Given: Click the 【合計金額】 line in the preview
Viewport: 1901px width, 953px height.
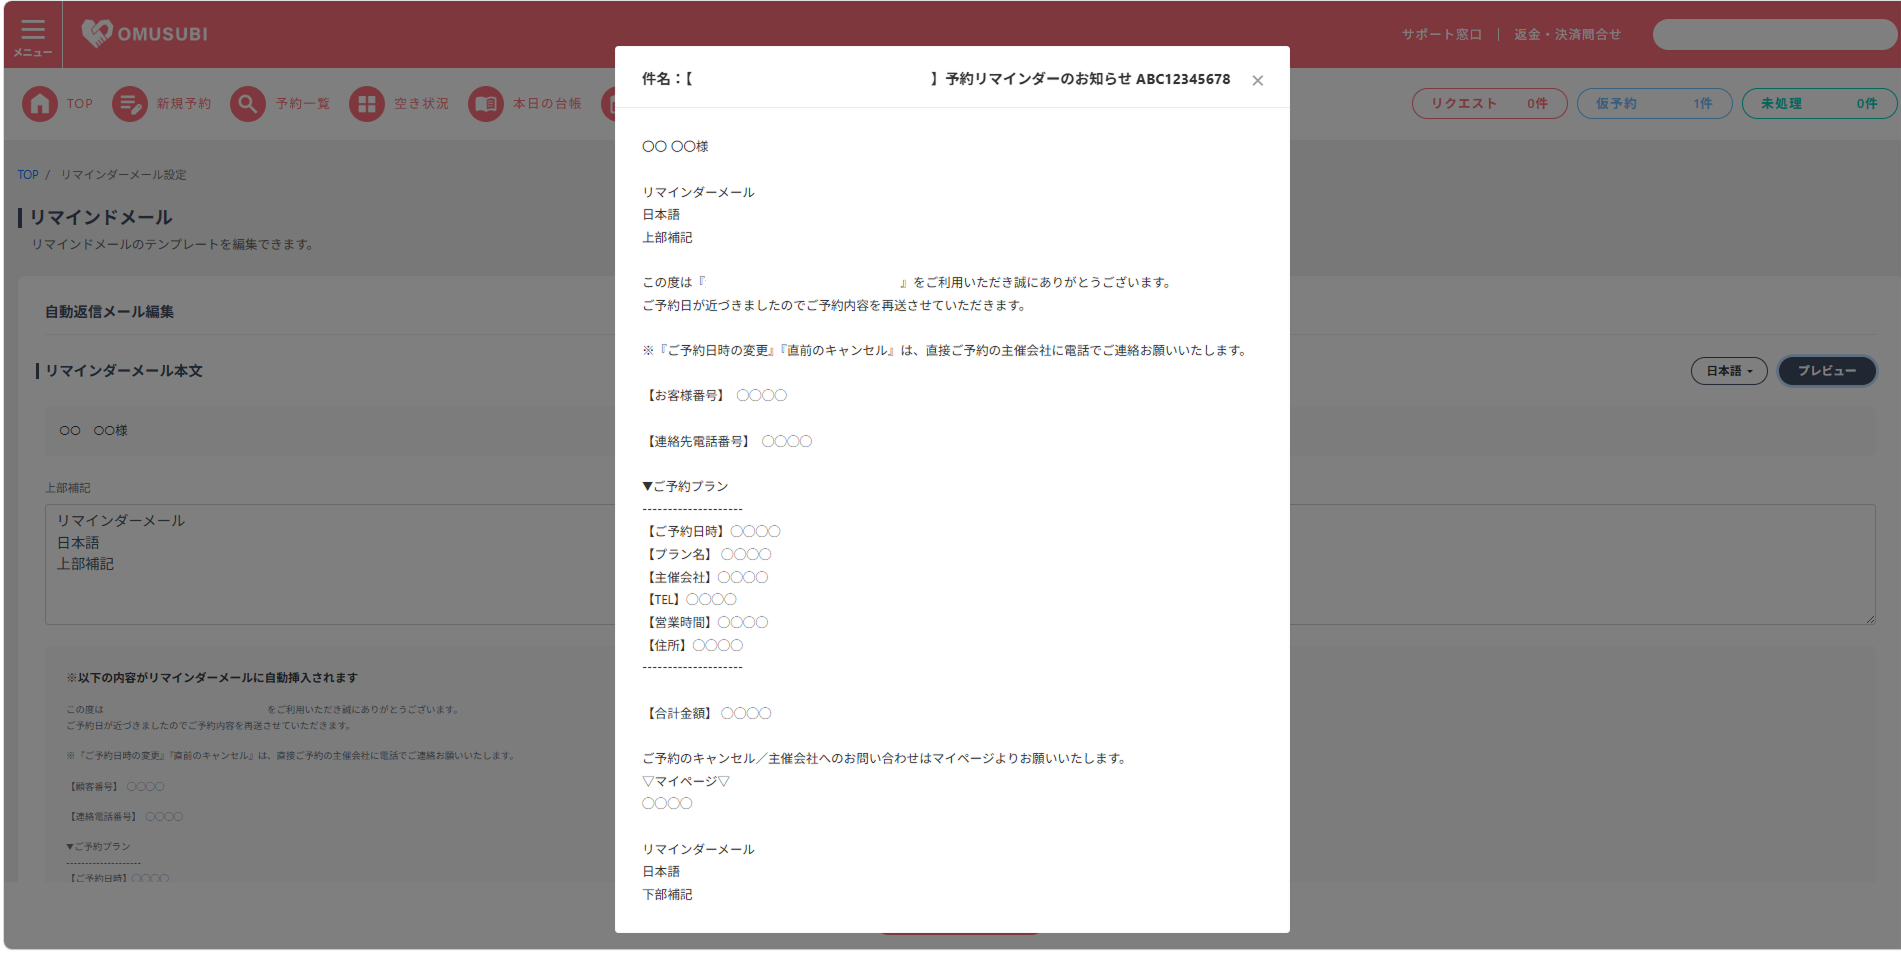Looking at the screenshot, I should tap(707, 714).
